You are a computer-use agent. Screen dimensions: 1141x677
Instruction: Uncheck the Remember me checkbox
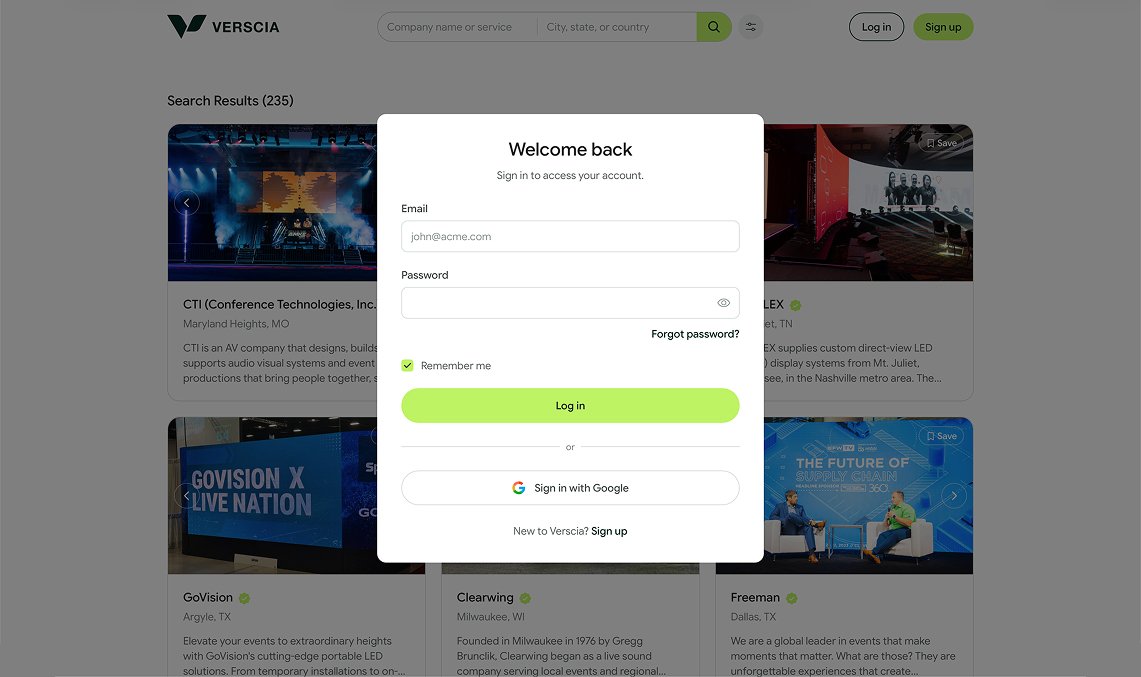click(x=408, y=365)
